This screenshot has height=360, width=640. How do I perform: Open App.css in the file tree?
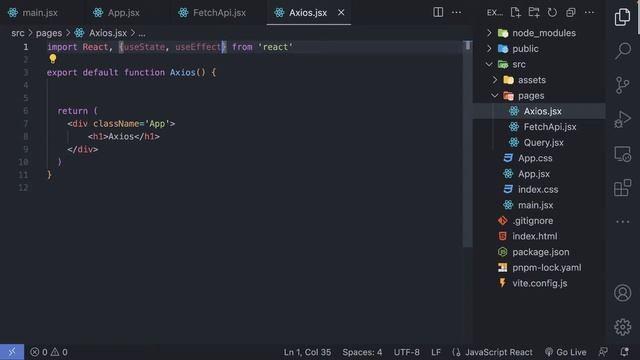point(539,158)
